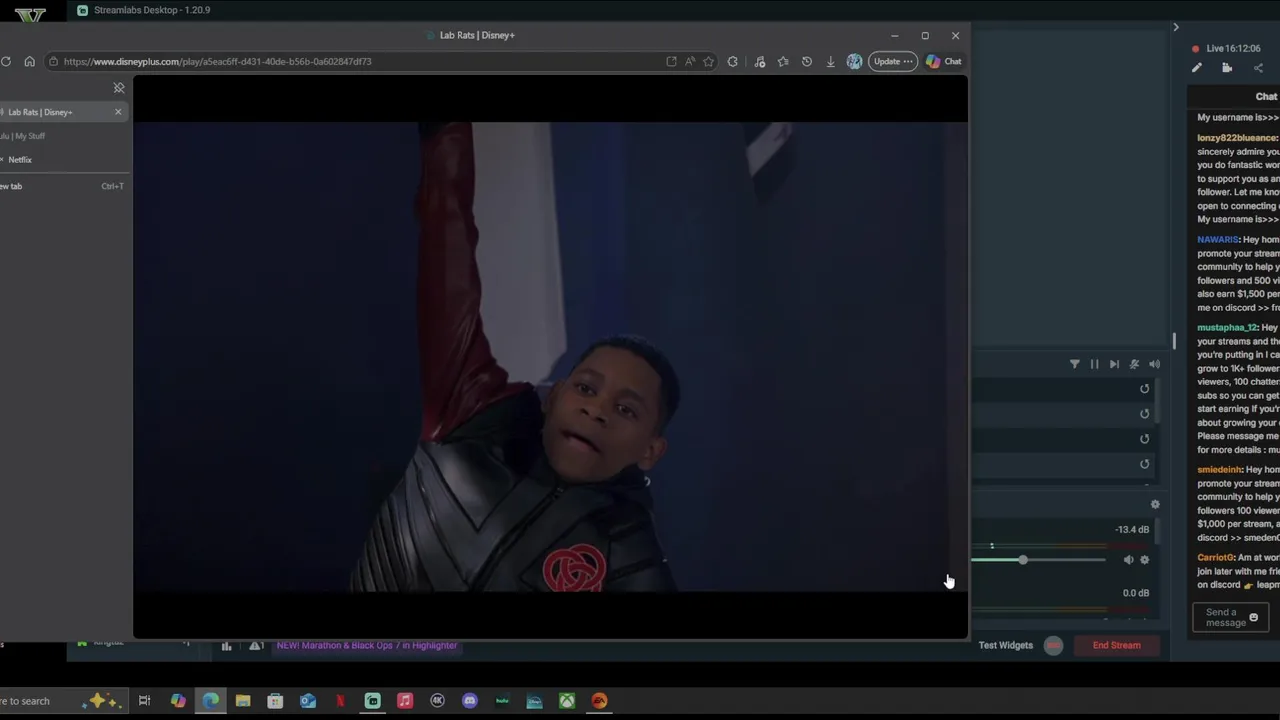
Task: Click the Disney+ video to pause playback
Action: 550,356
